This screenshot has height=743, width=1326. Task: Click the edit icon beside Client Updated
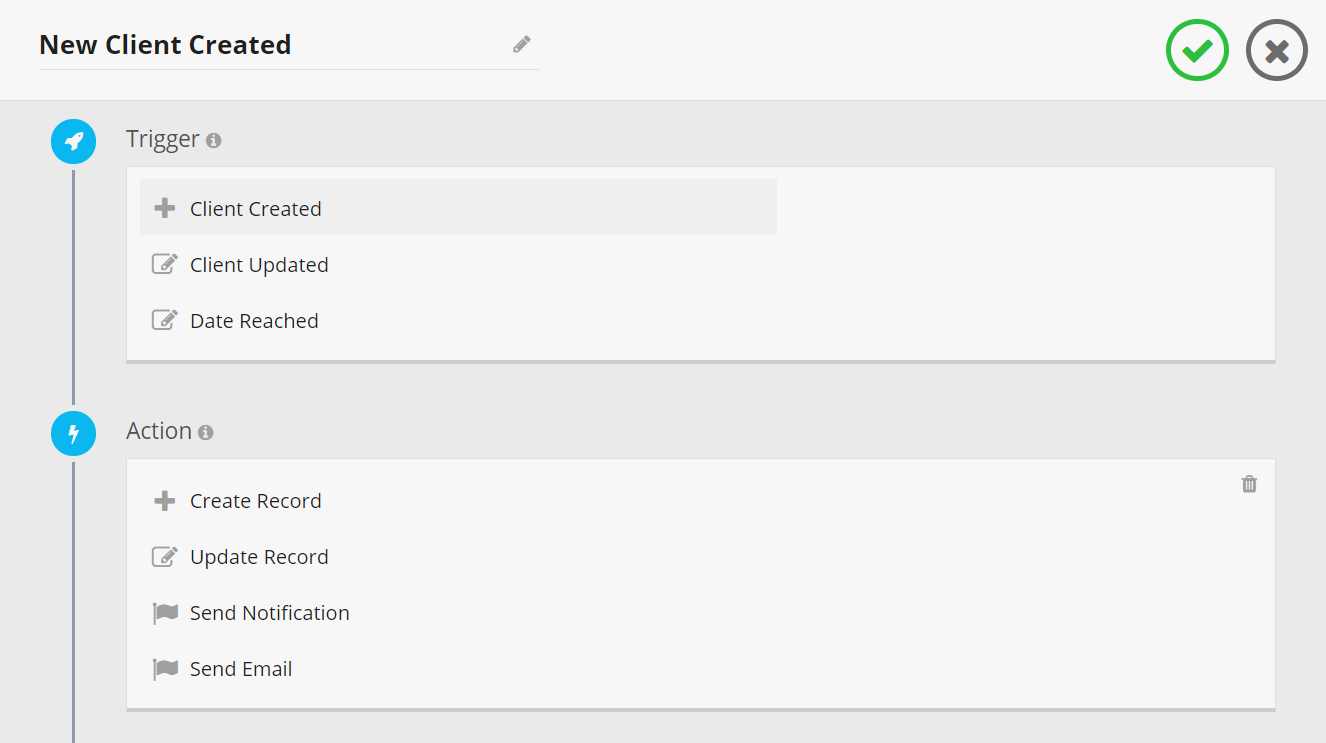pyautogui.click(x=165, y=264)
